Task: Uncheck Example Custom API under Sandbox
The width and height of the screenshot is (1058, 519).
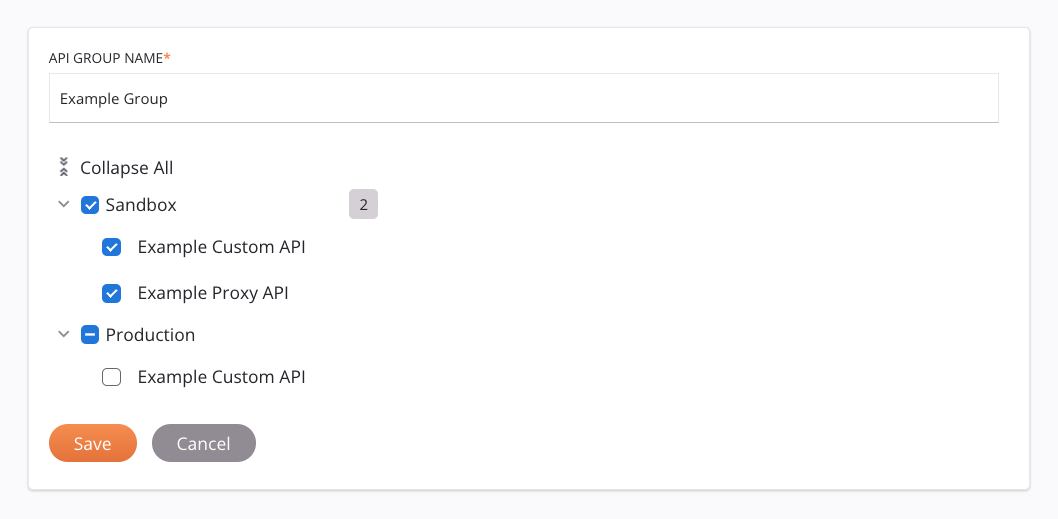Action: [112, 247]
